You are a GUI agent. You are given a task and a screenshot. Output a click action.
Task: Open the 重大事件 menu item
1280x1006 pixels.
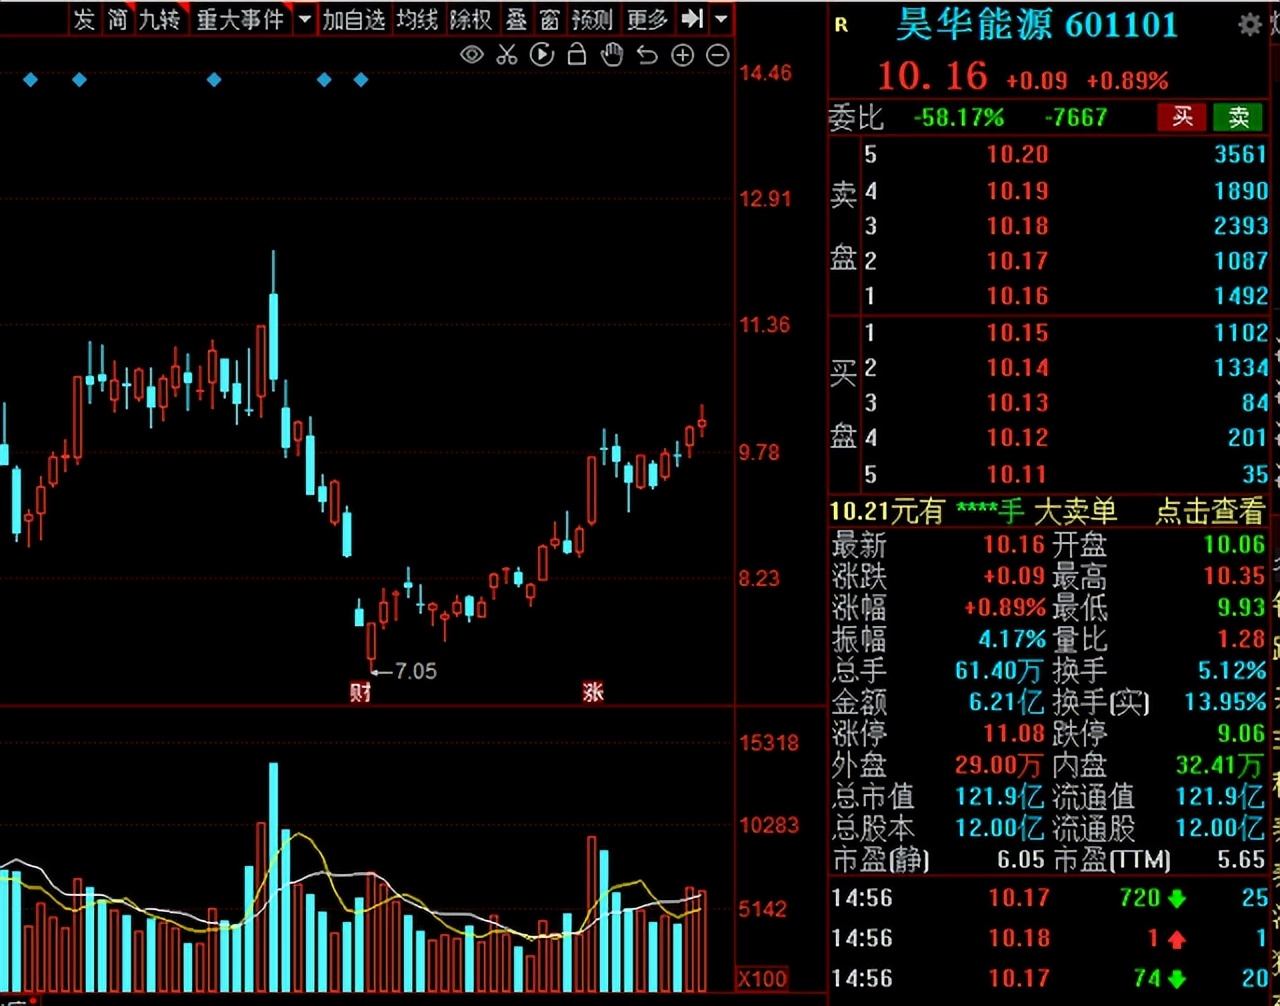240,19
